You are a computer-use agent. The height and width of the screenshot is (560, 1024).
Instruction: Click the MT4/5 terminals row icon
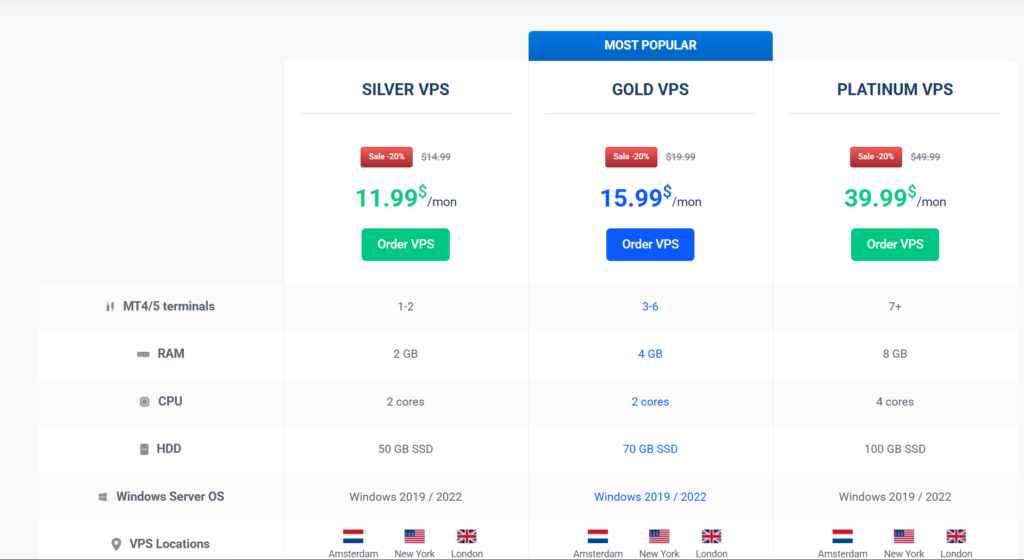pos(110,307)
